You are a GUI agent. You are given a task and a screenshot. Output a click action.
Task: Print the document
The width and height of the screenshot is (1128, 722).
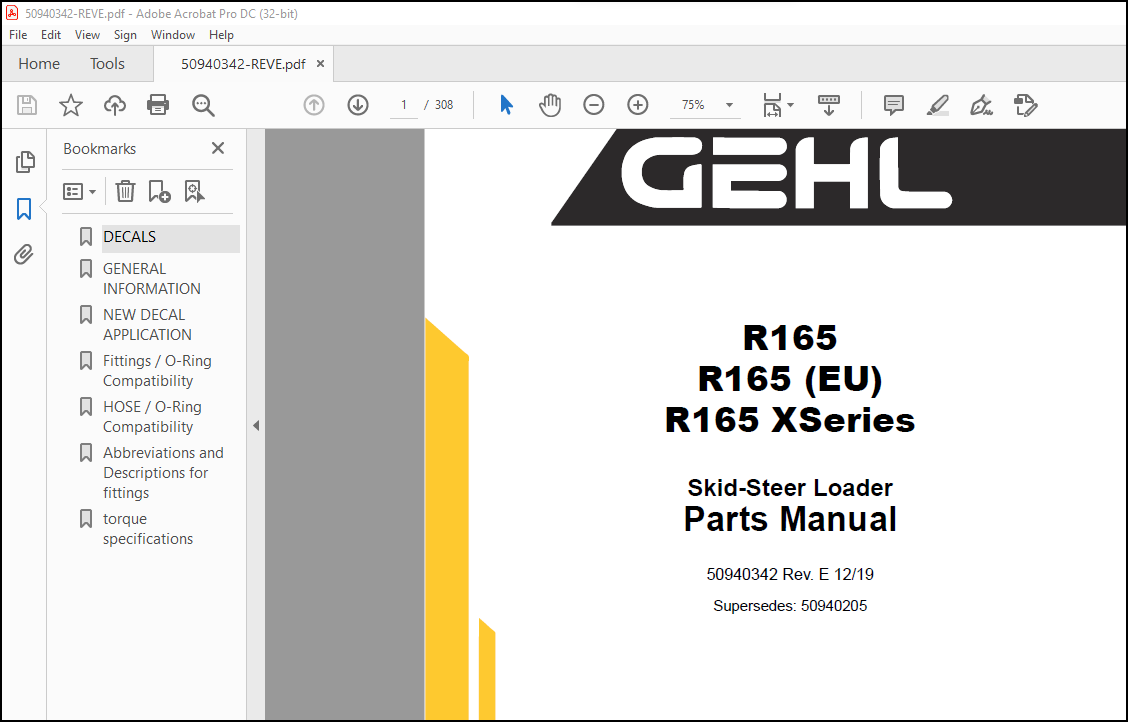158,105
